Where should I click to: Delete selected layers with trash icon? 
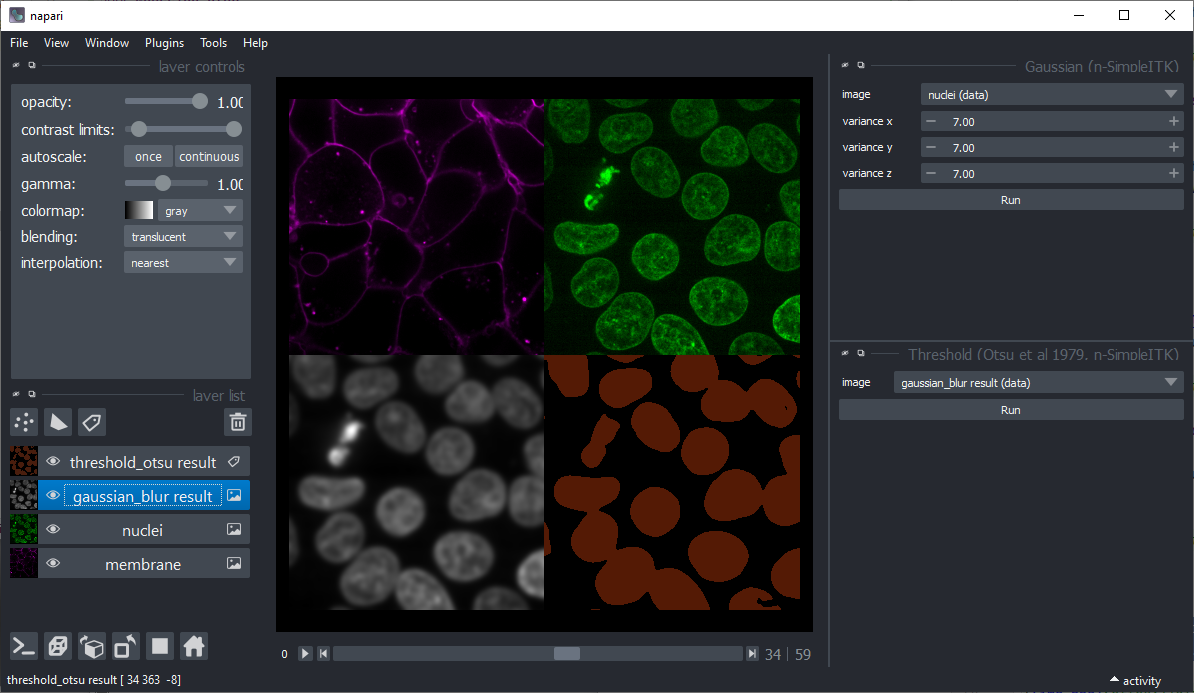[x=238, y=422]
